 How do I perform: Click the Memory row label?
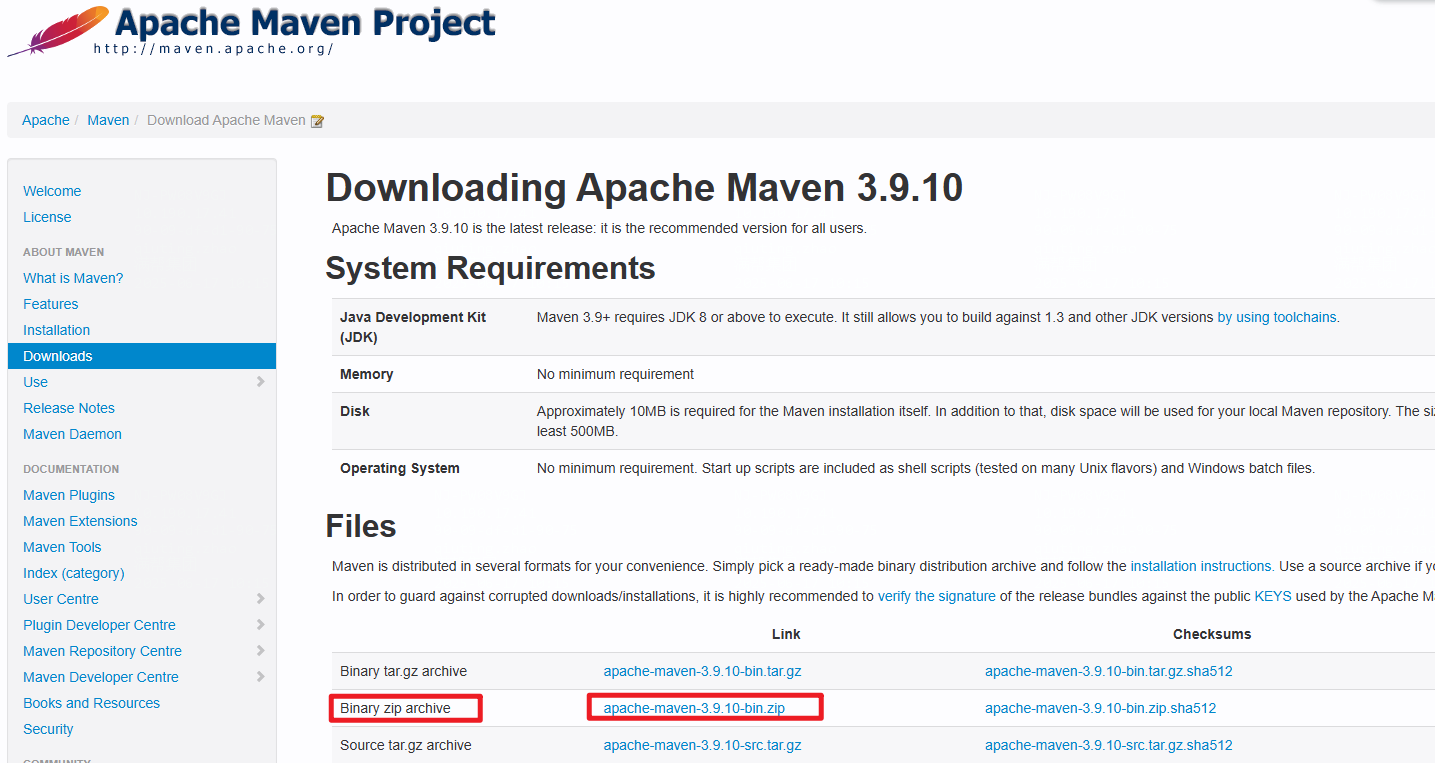366,374
